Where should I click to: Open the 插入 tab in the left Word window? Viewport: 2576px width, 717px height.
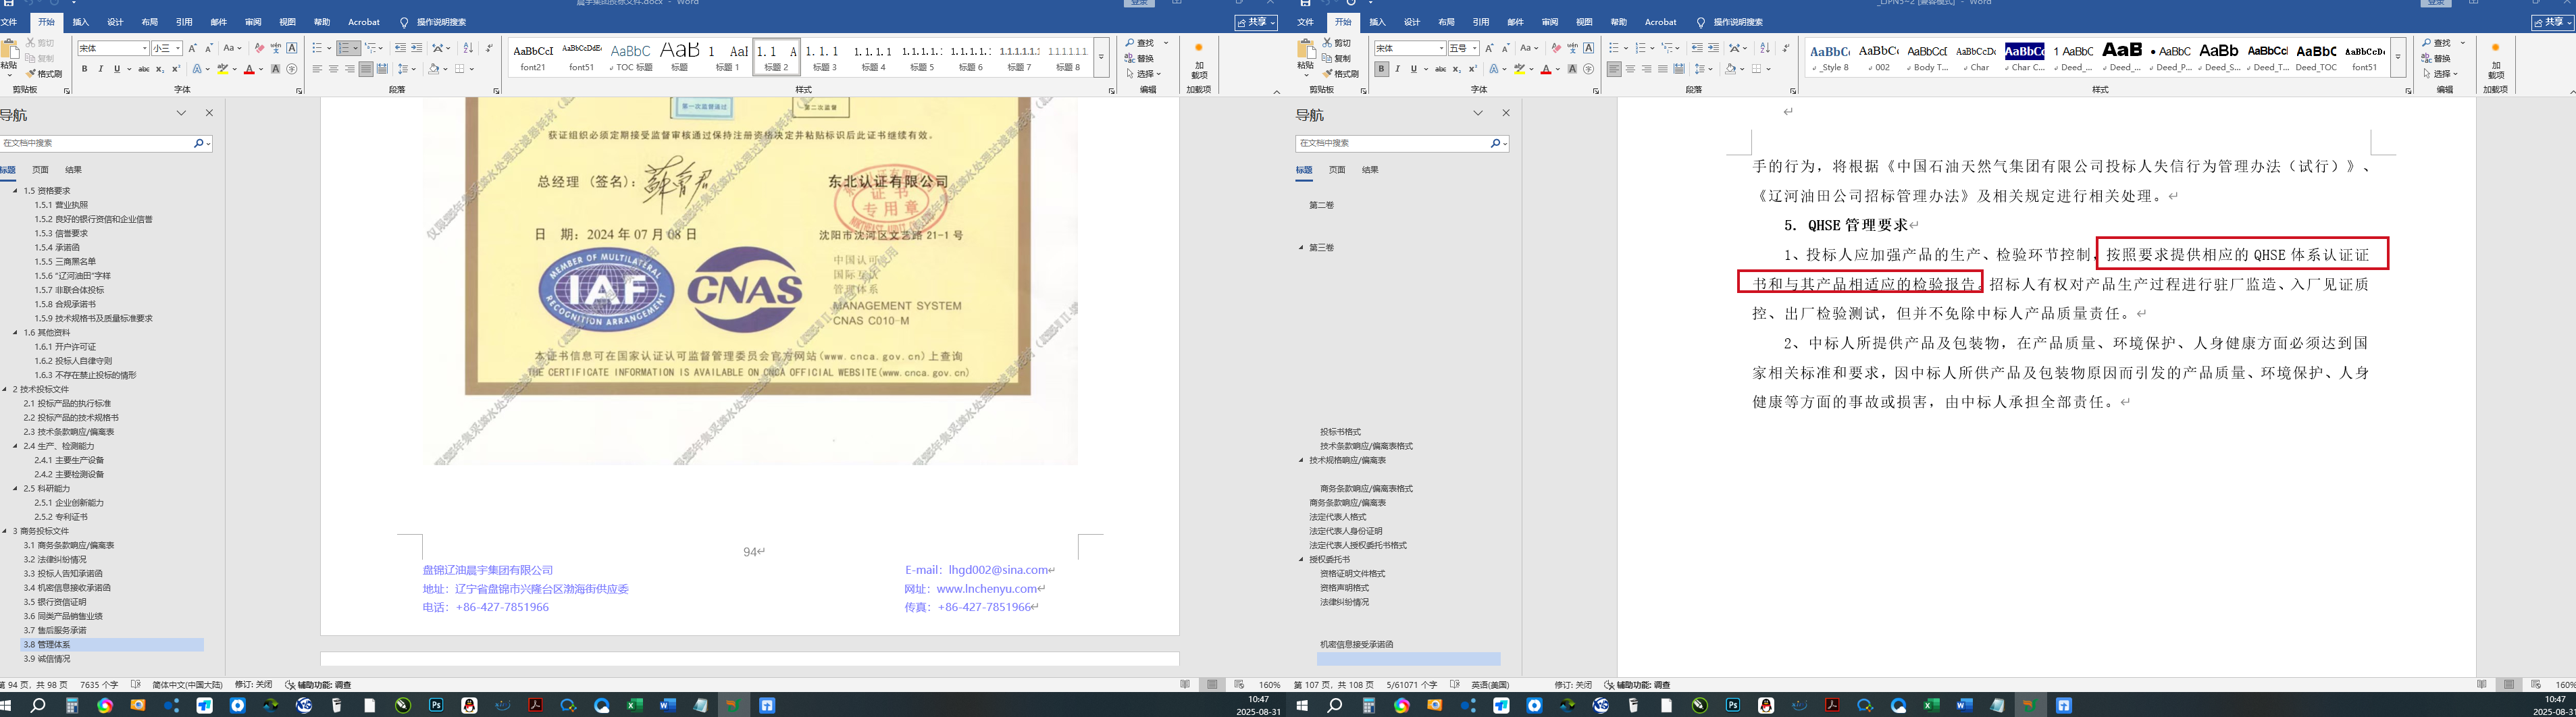click(81, 22)
